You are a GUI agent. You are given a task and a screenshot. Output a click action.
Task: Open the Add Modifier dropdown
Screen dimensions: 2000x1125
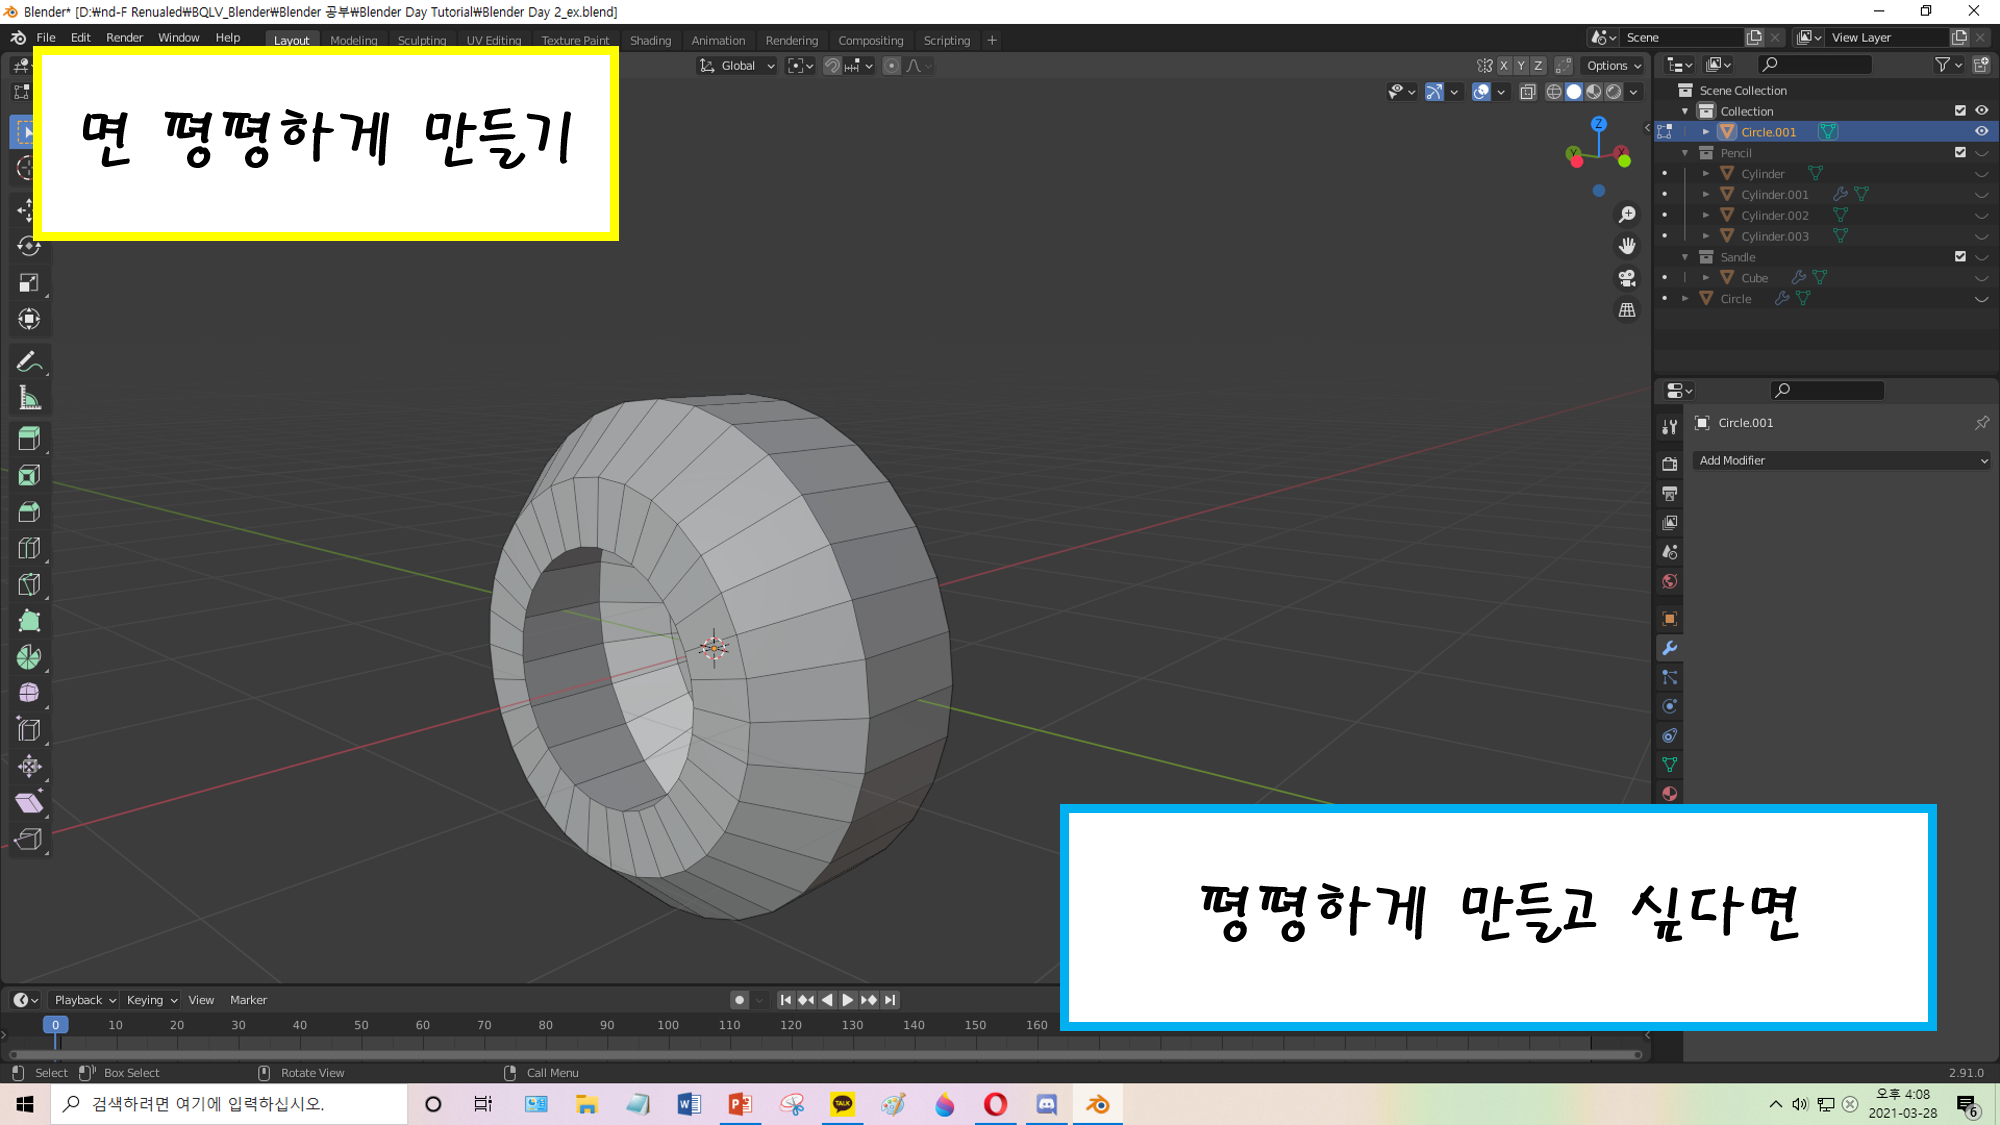[x=1841, y=461]
